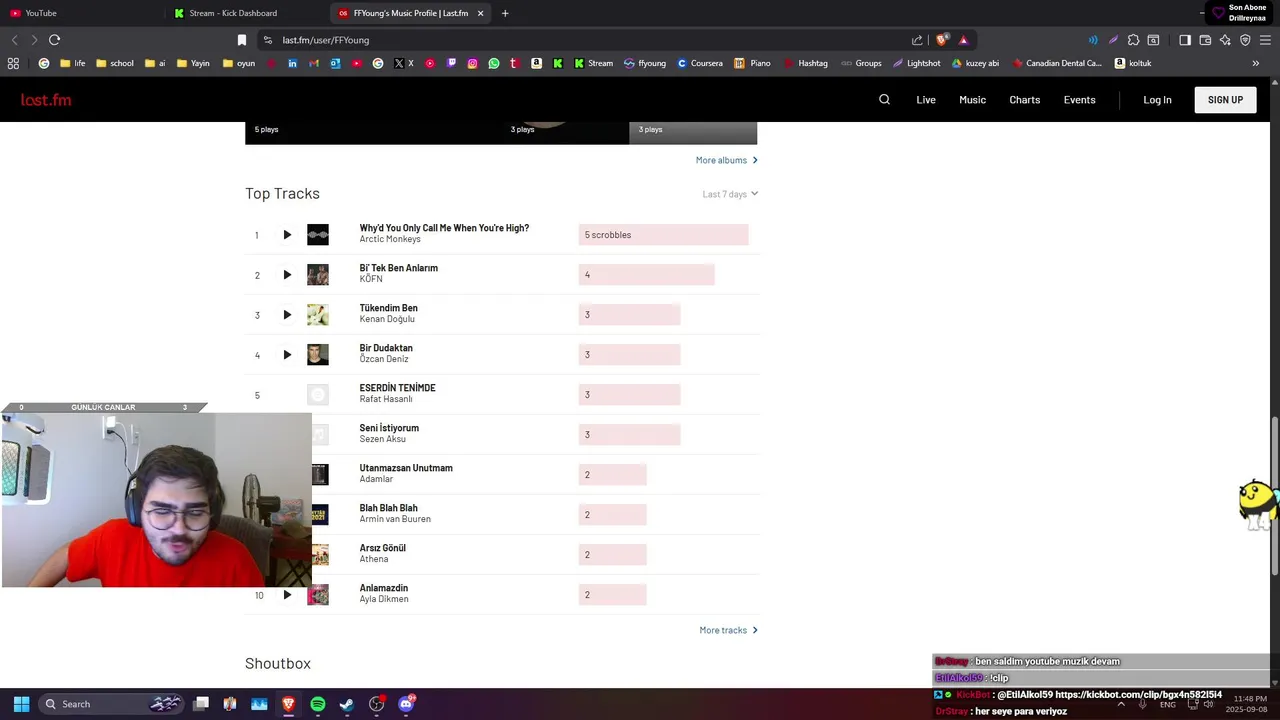Open the Events menu item
Image resolution: width=1280 pixels, height=720 pixels.
pos(1079,100)
